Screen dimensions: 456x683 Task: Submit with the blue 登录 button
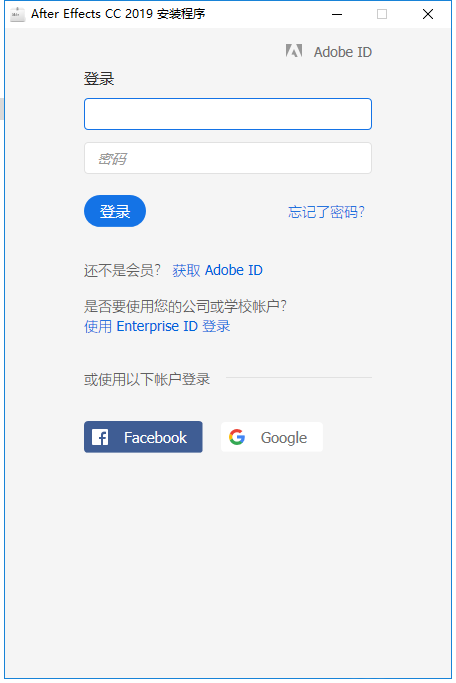tap(115, 211)
